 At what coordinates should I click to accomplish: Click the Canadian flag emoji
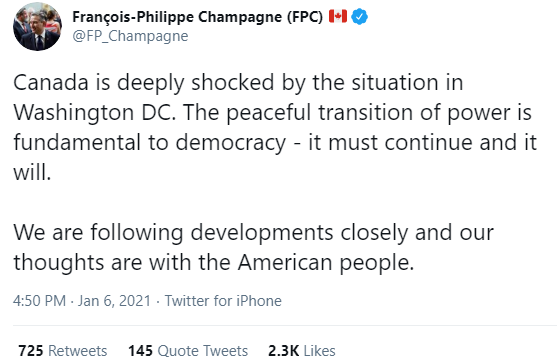338,16
